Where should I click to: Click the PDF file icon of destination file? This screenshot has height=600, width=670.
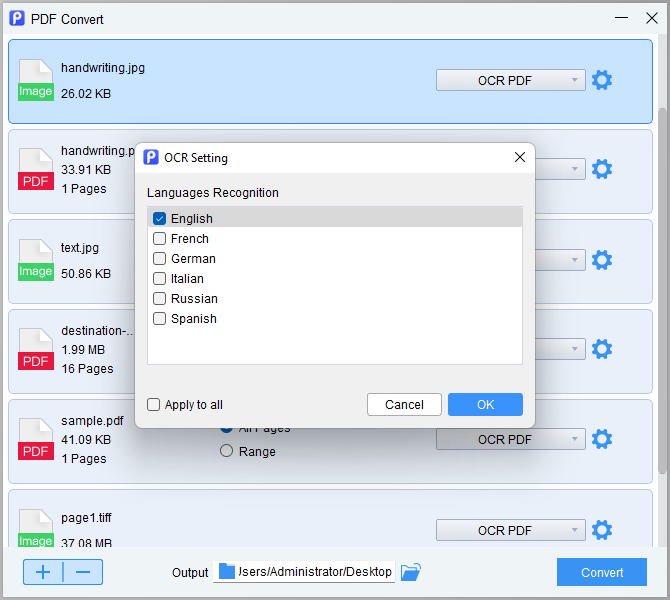36,349
